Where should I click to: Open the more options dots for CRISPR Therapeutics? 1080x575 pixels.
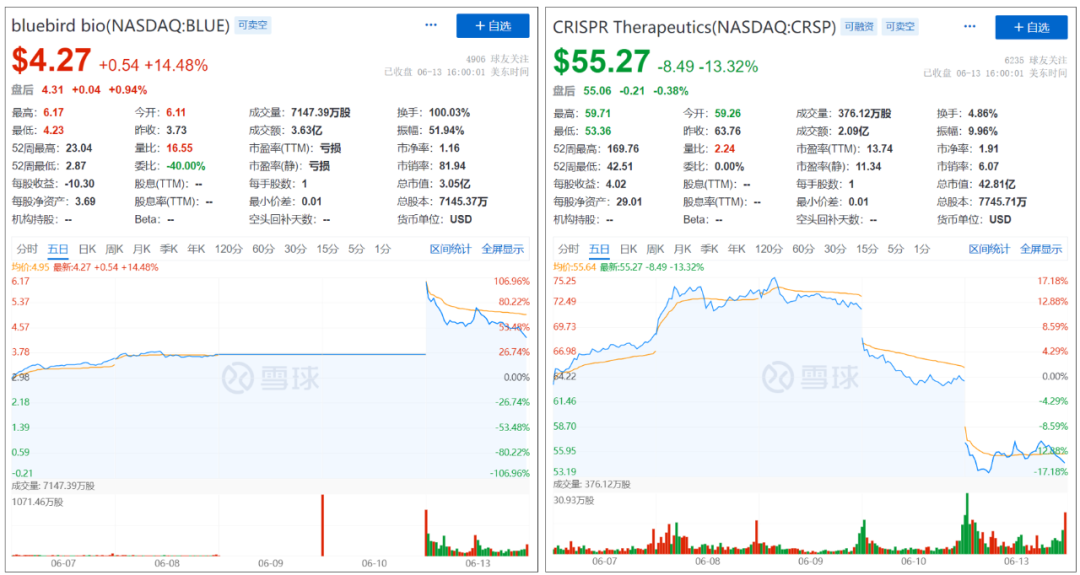pyautogui.click(x=970, y=25)
